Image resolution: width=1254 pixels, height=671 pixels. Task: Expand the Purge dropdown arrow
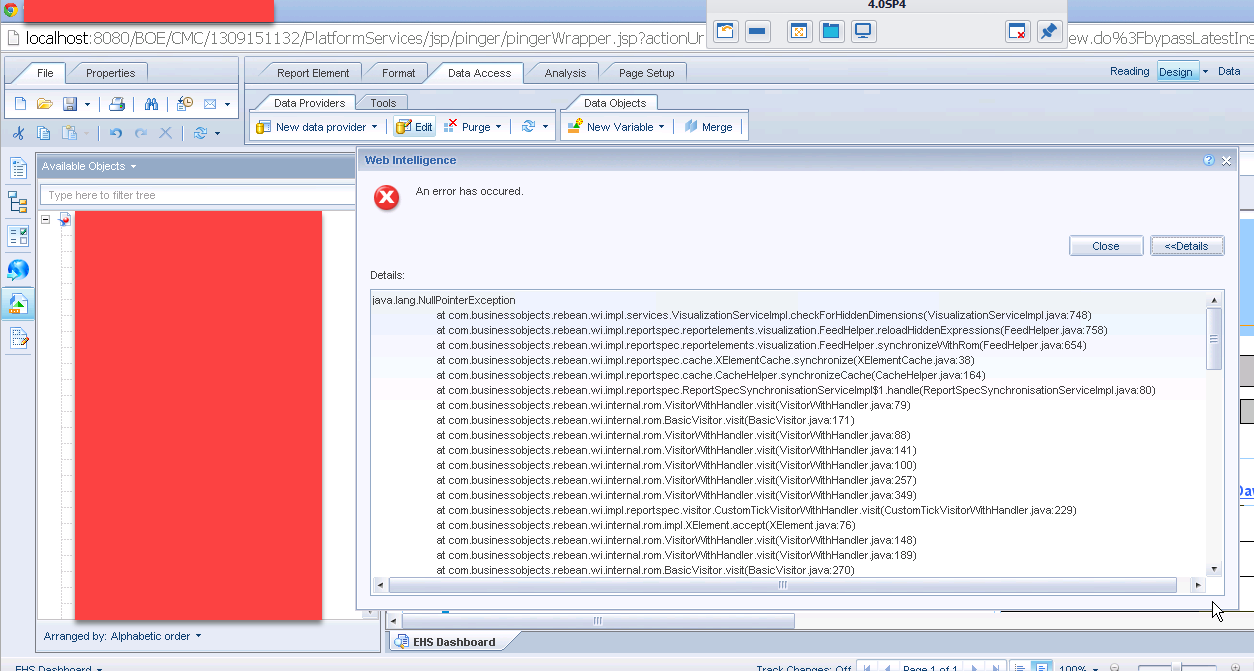click(x=499, y=127)
